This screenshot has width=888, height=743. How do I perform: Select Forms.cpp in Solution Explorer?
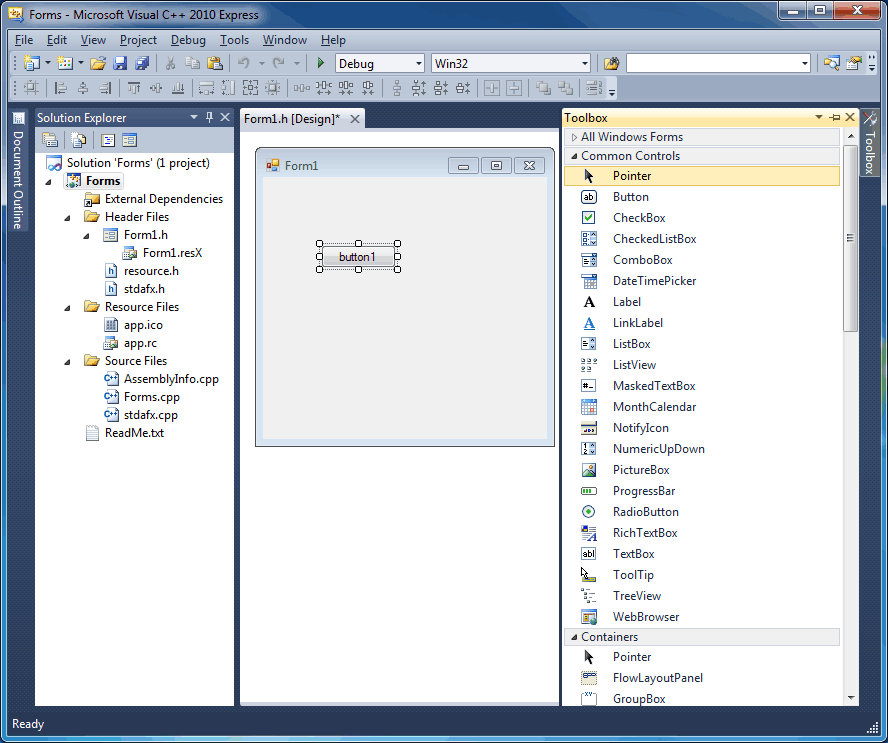152,397
